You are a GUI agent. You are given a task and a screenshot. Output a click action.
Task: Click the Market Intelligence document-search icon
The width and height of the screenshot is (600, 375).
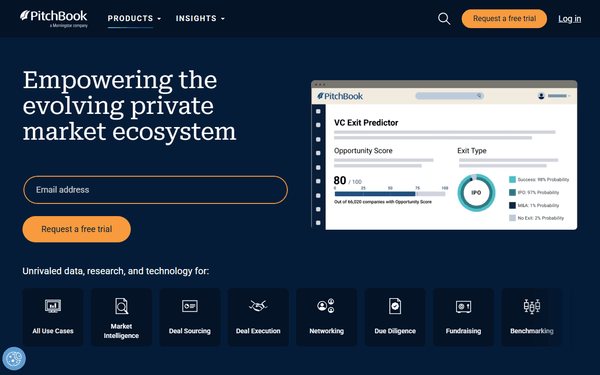(x=121, y=306)
